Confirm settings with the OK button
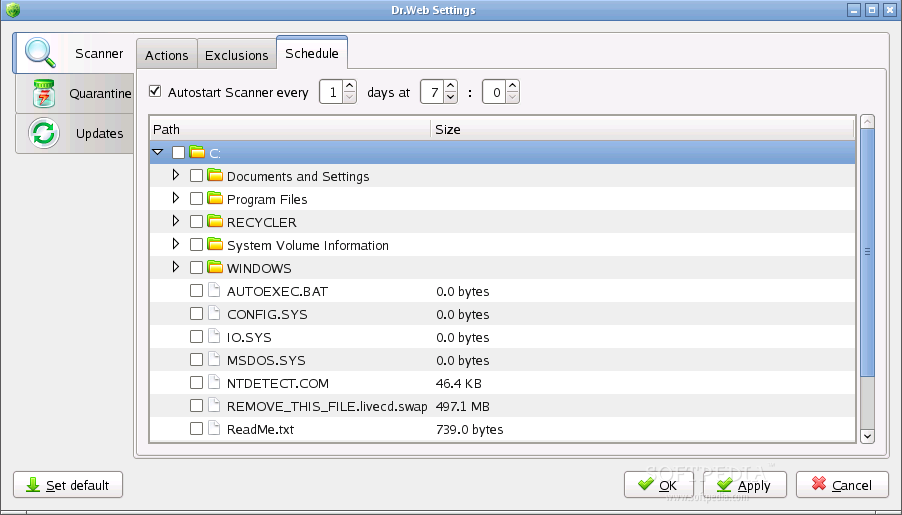902x515 pixels. (659, 485)
